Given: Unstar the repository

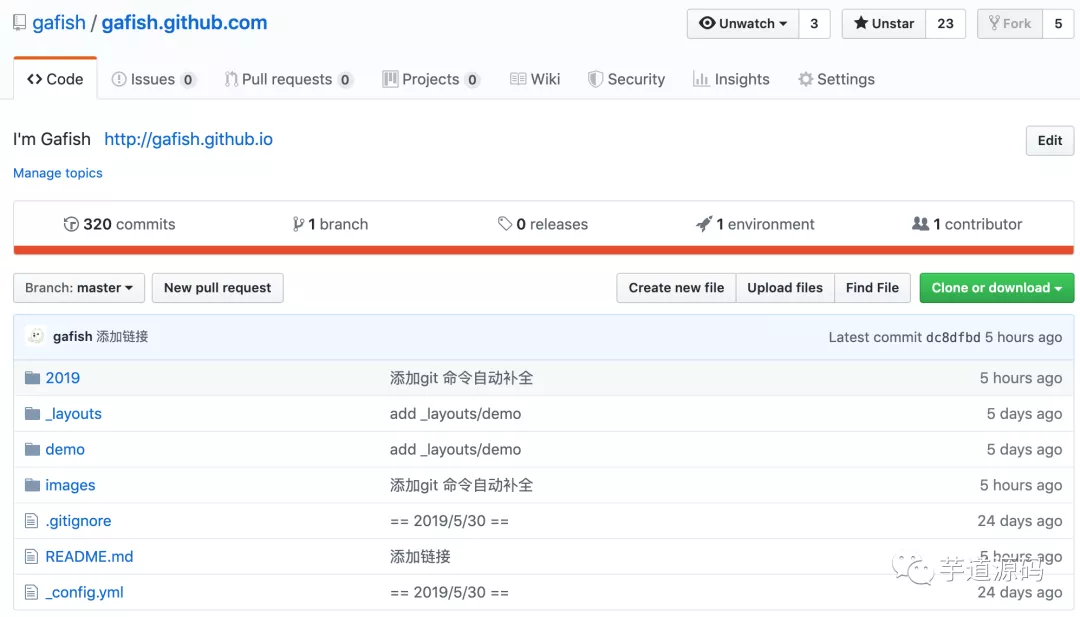Looking at the screenshot, I should (x=882, y=23).
